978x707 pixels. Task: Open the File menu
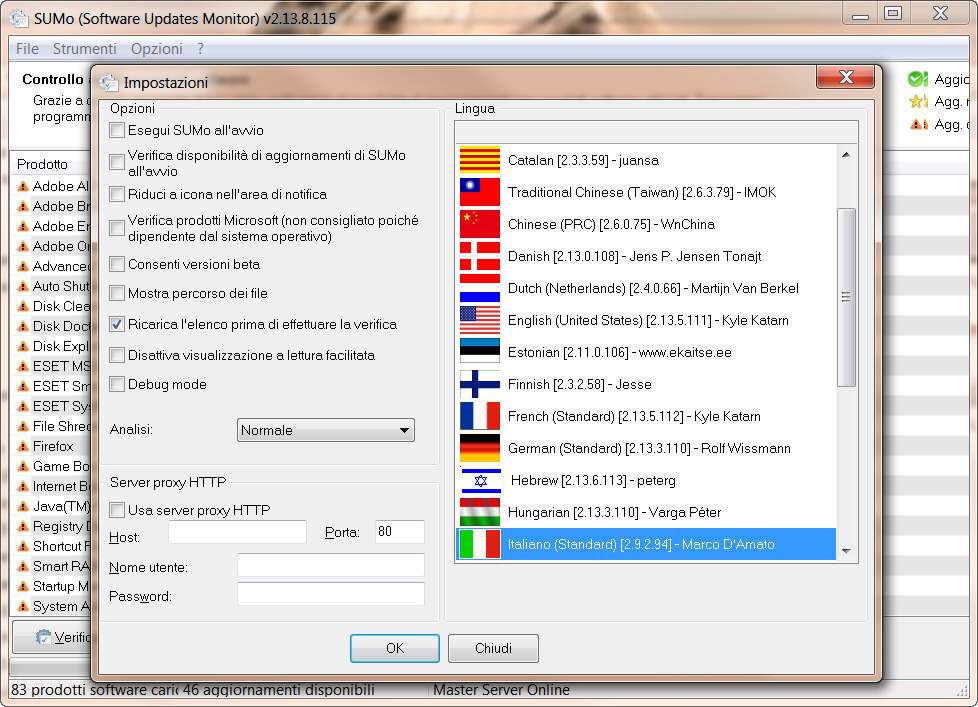click(27, 49)
